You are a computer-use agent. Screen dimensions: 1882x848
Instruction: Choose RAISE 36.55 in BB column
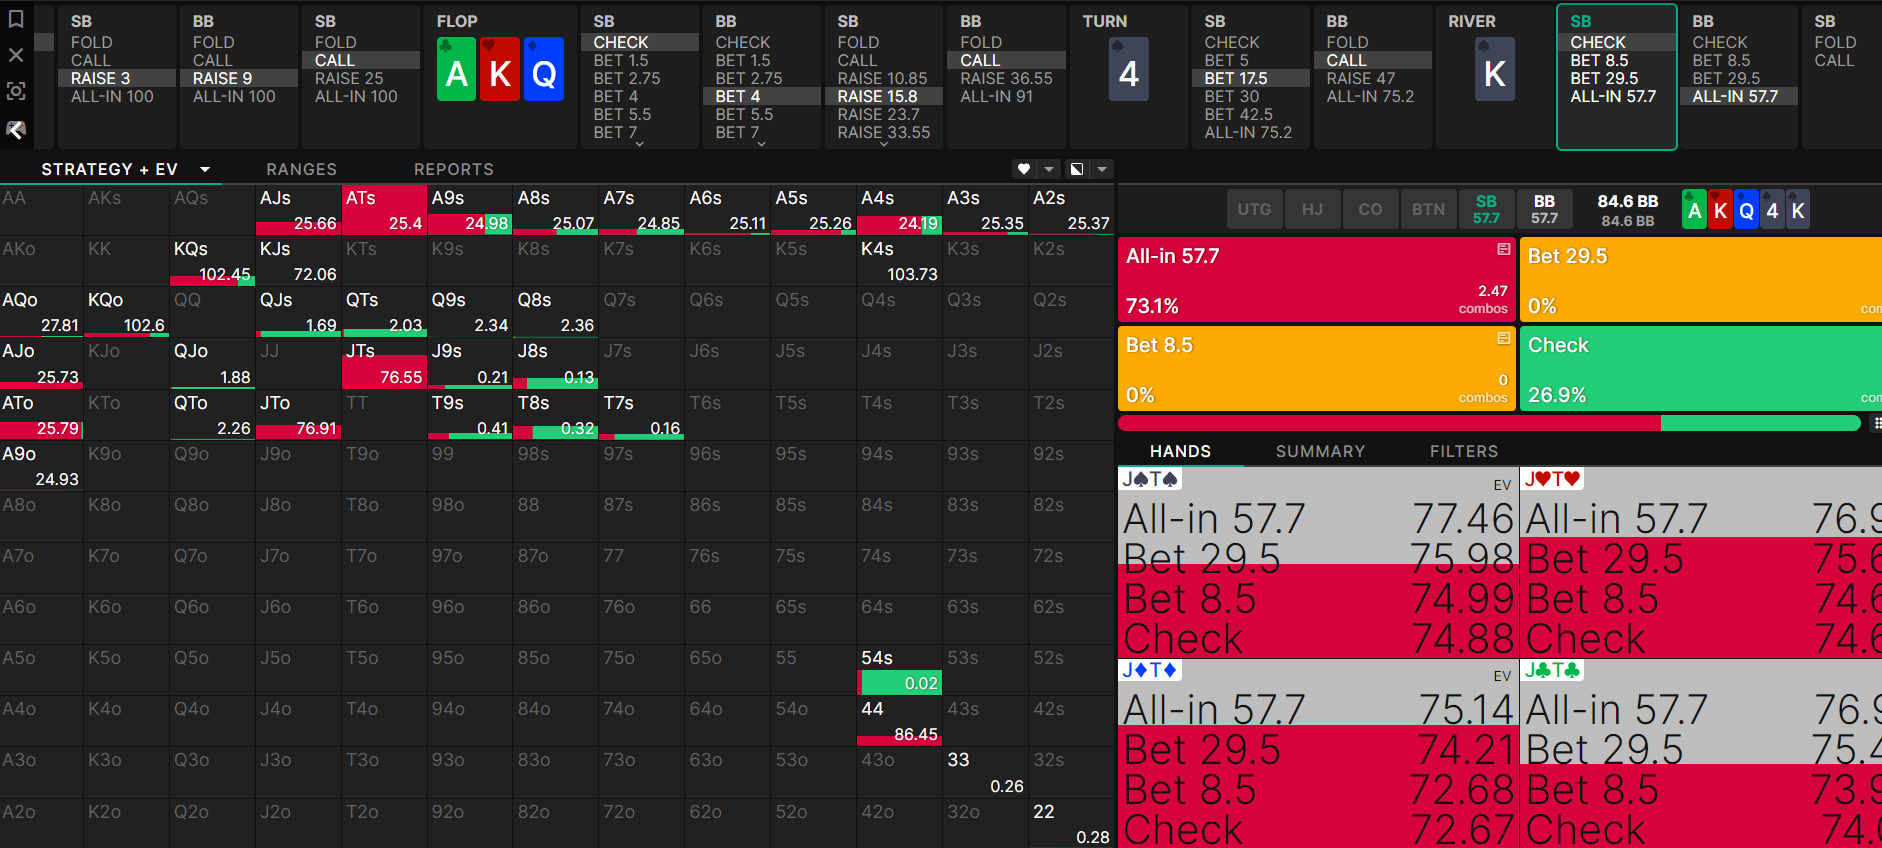(1007, 78)
